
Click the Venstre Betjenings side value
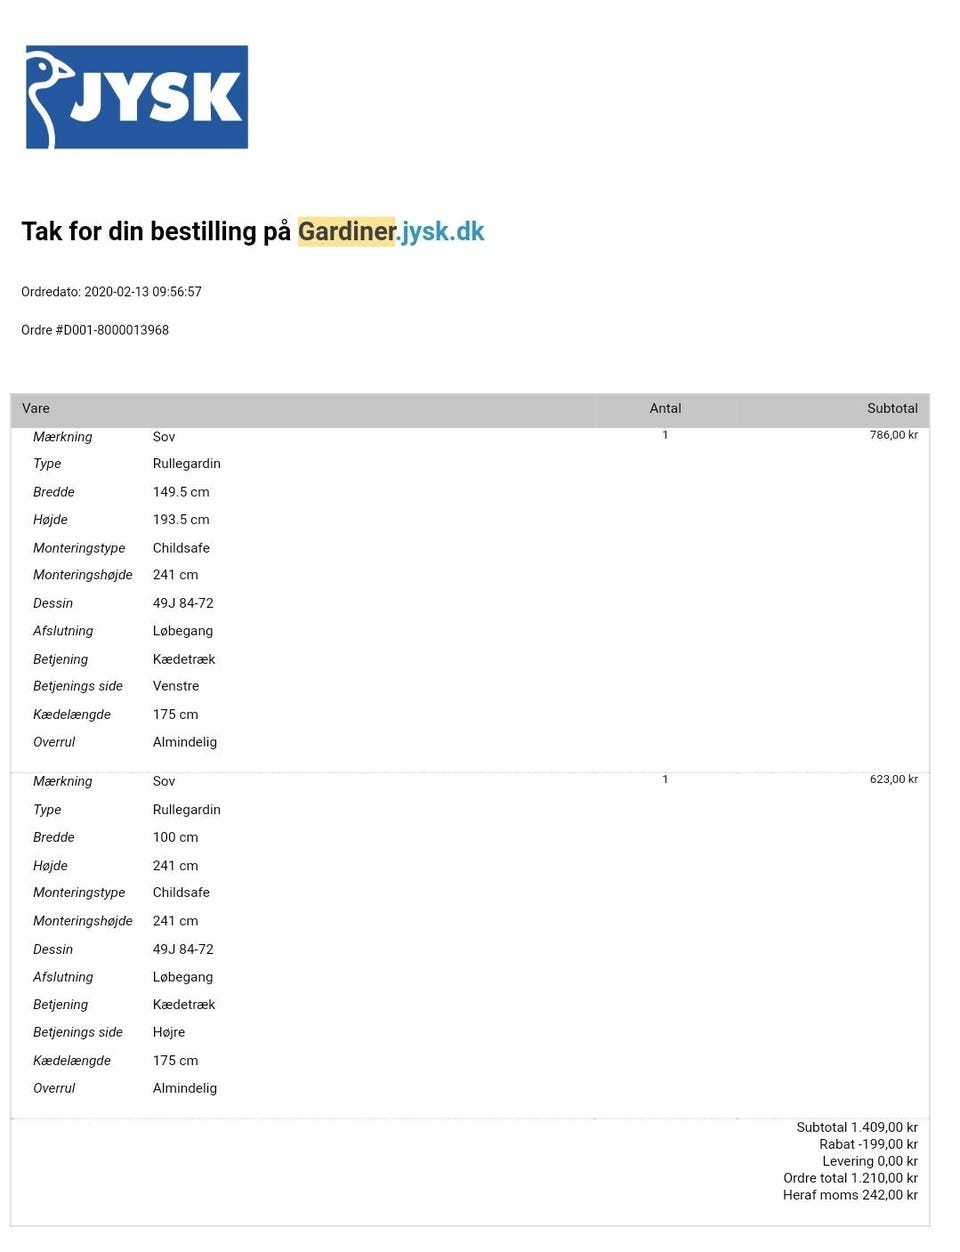pos(176,686)
